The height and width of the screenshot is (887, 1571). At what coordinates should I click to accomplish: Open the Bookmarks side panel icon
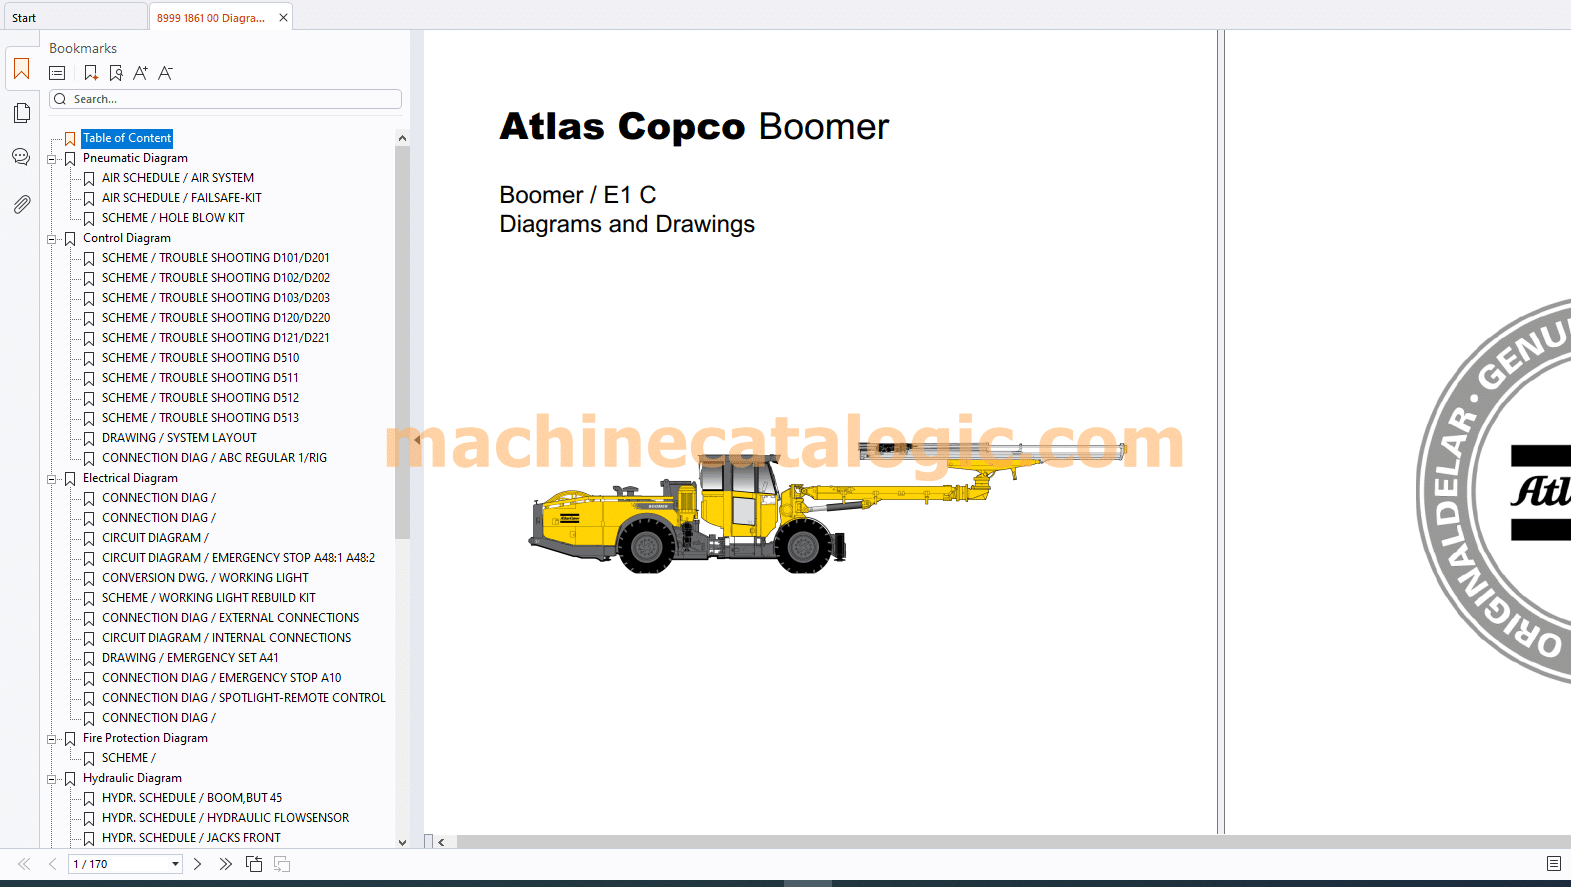click(21, 69)
